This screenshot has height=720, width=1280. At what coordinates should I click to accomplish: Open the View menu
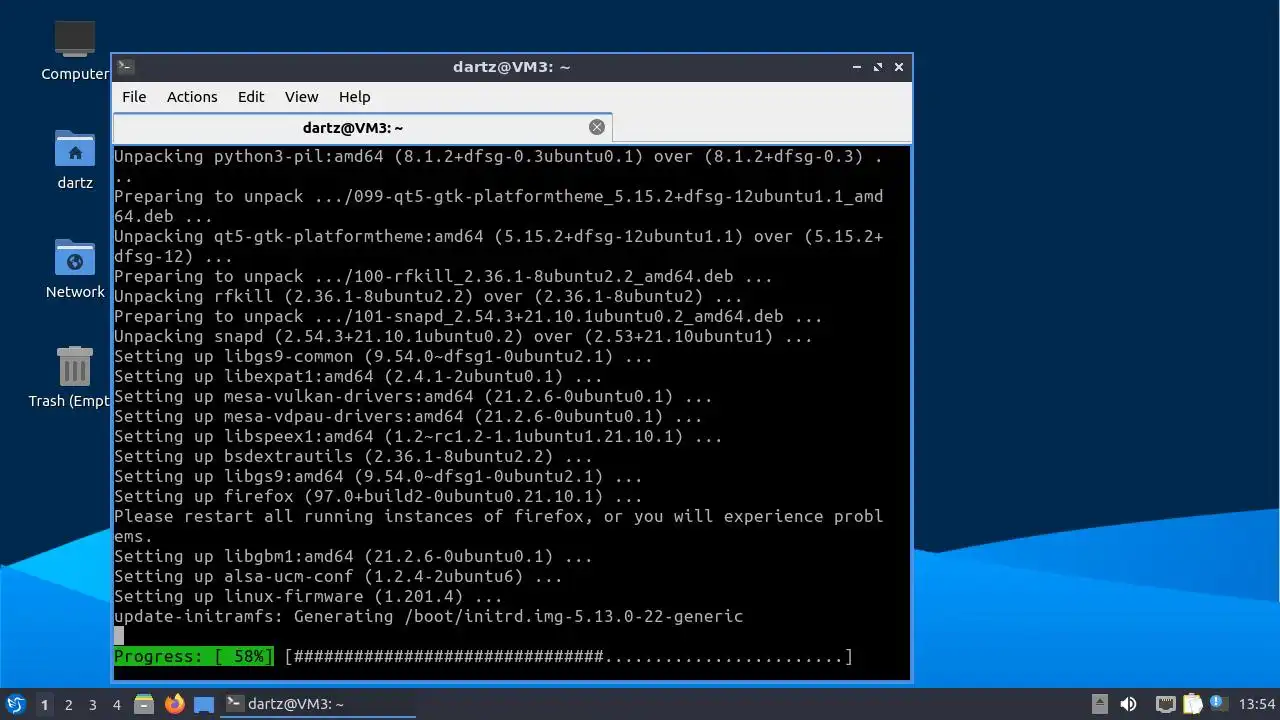(x=301, y=97)
